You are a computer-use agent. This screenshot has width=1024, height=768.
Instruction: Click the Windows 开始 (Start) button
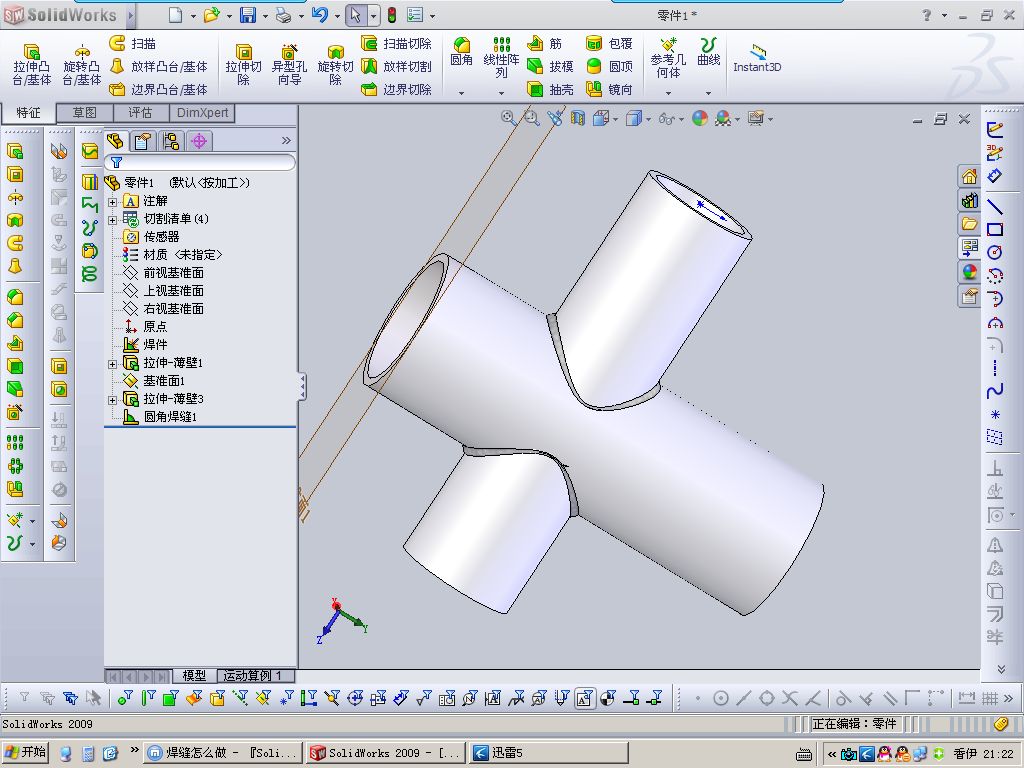pyautogui.click(x=25, y=752)
